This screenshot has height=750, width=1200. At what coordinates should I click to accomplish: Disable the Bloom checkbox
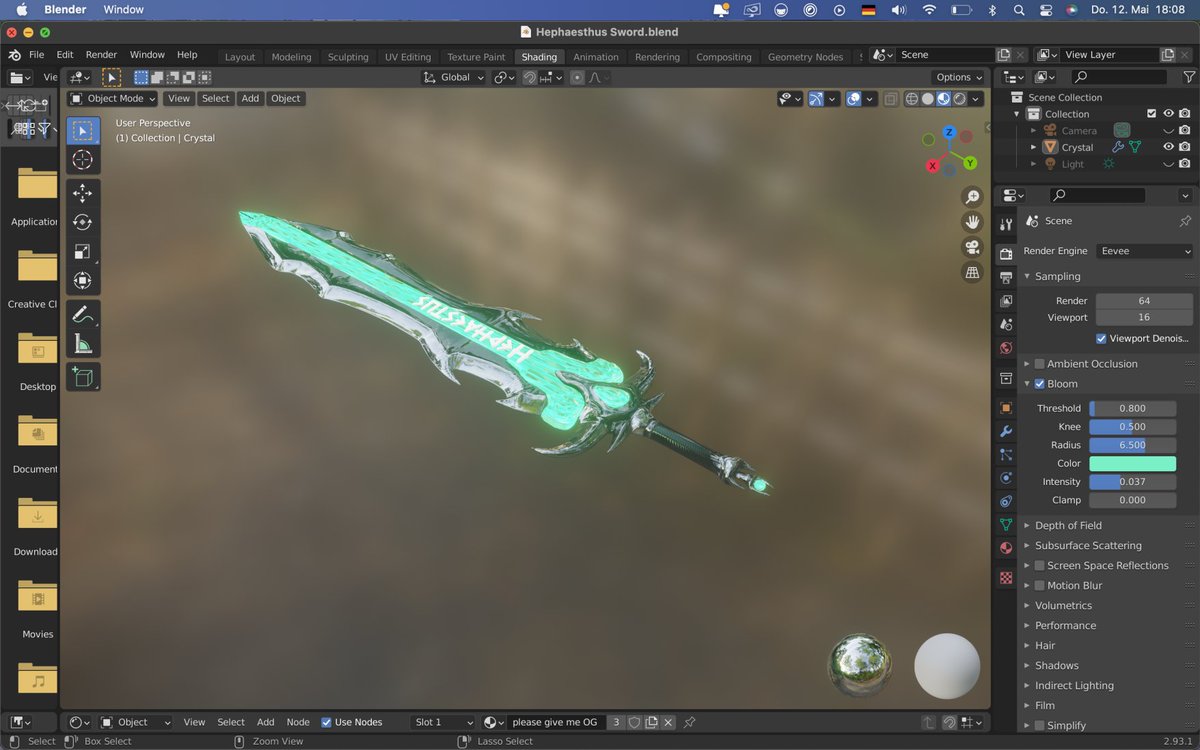(1039, 384)
